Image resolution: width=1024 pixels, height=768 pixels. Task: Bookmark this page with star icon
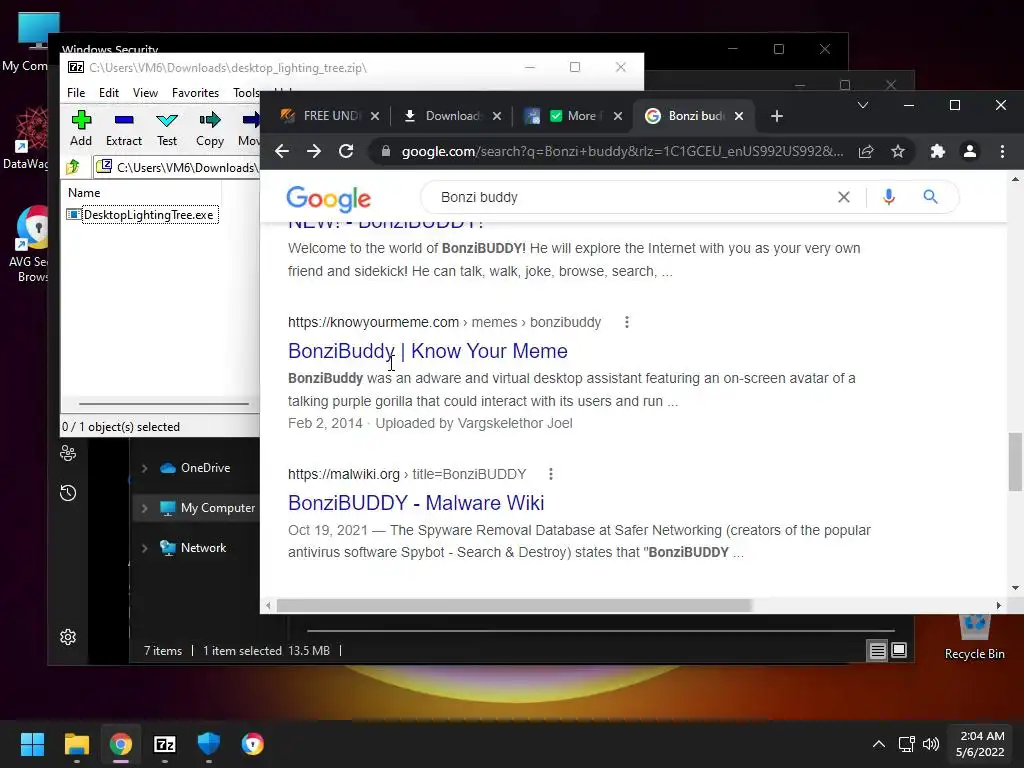[898, 152]
